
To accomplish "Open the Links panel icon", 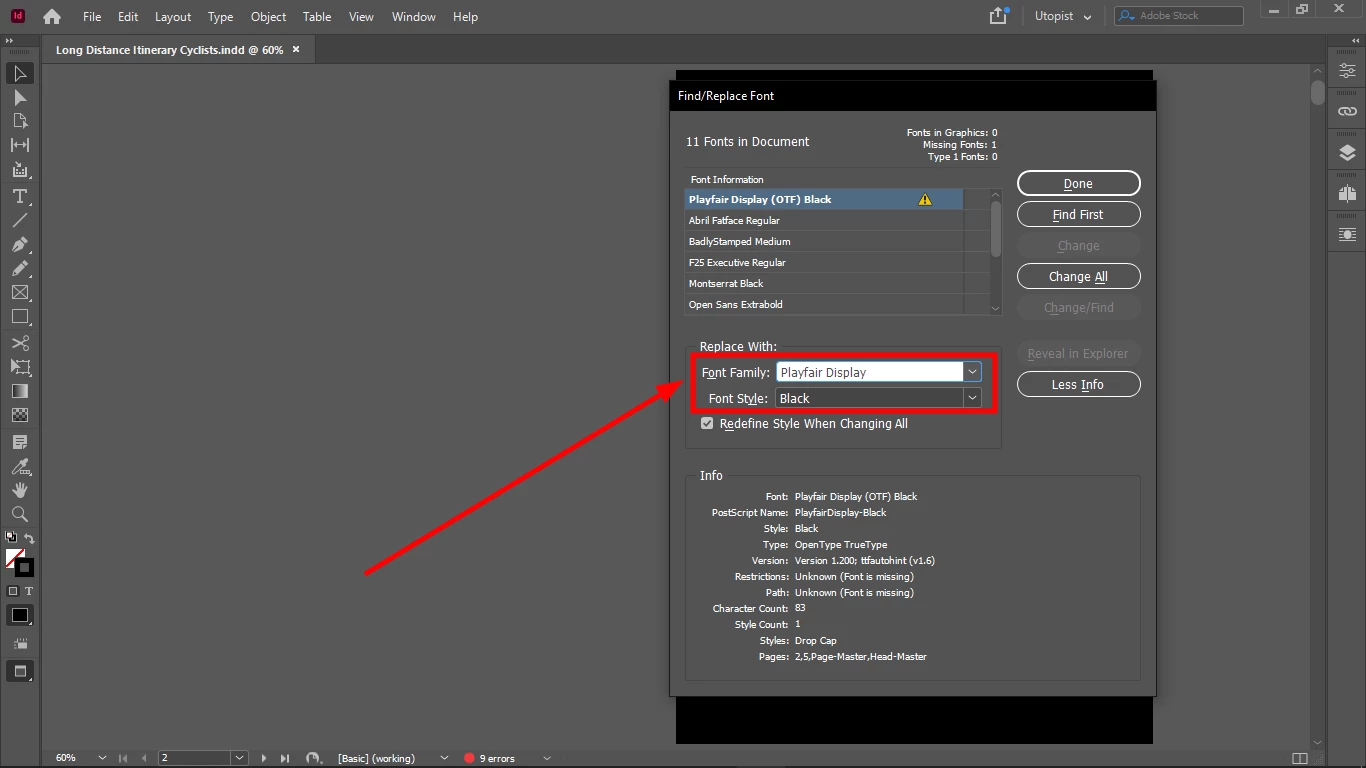I will [1347, 111].
